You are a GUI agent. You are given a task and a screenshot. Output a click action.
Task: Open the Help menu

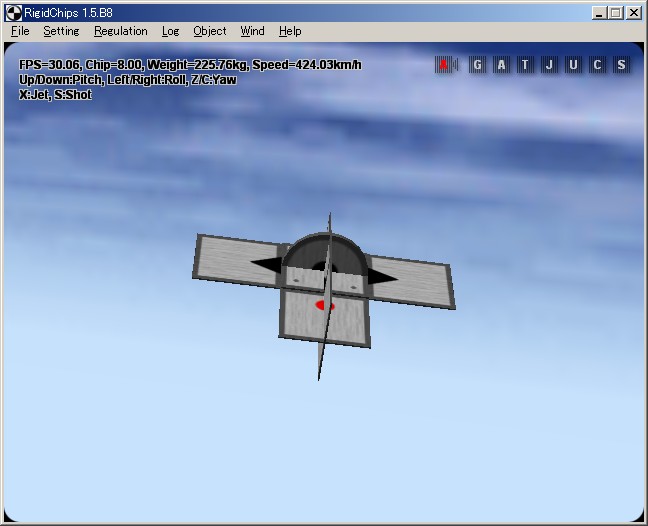(290, 31)
